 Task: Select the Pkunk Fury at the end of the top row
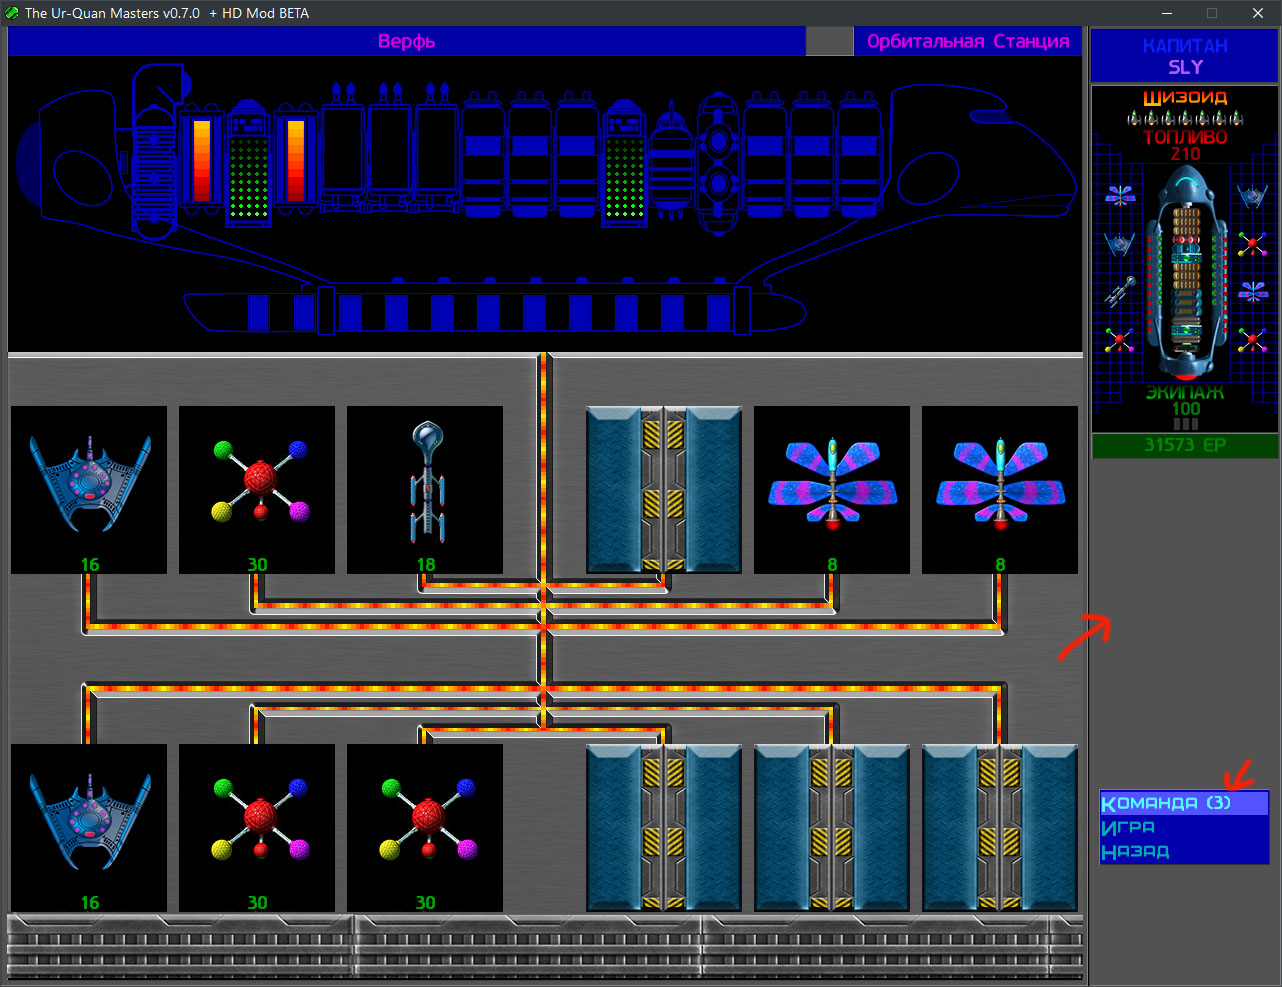coord(1000,489)
